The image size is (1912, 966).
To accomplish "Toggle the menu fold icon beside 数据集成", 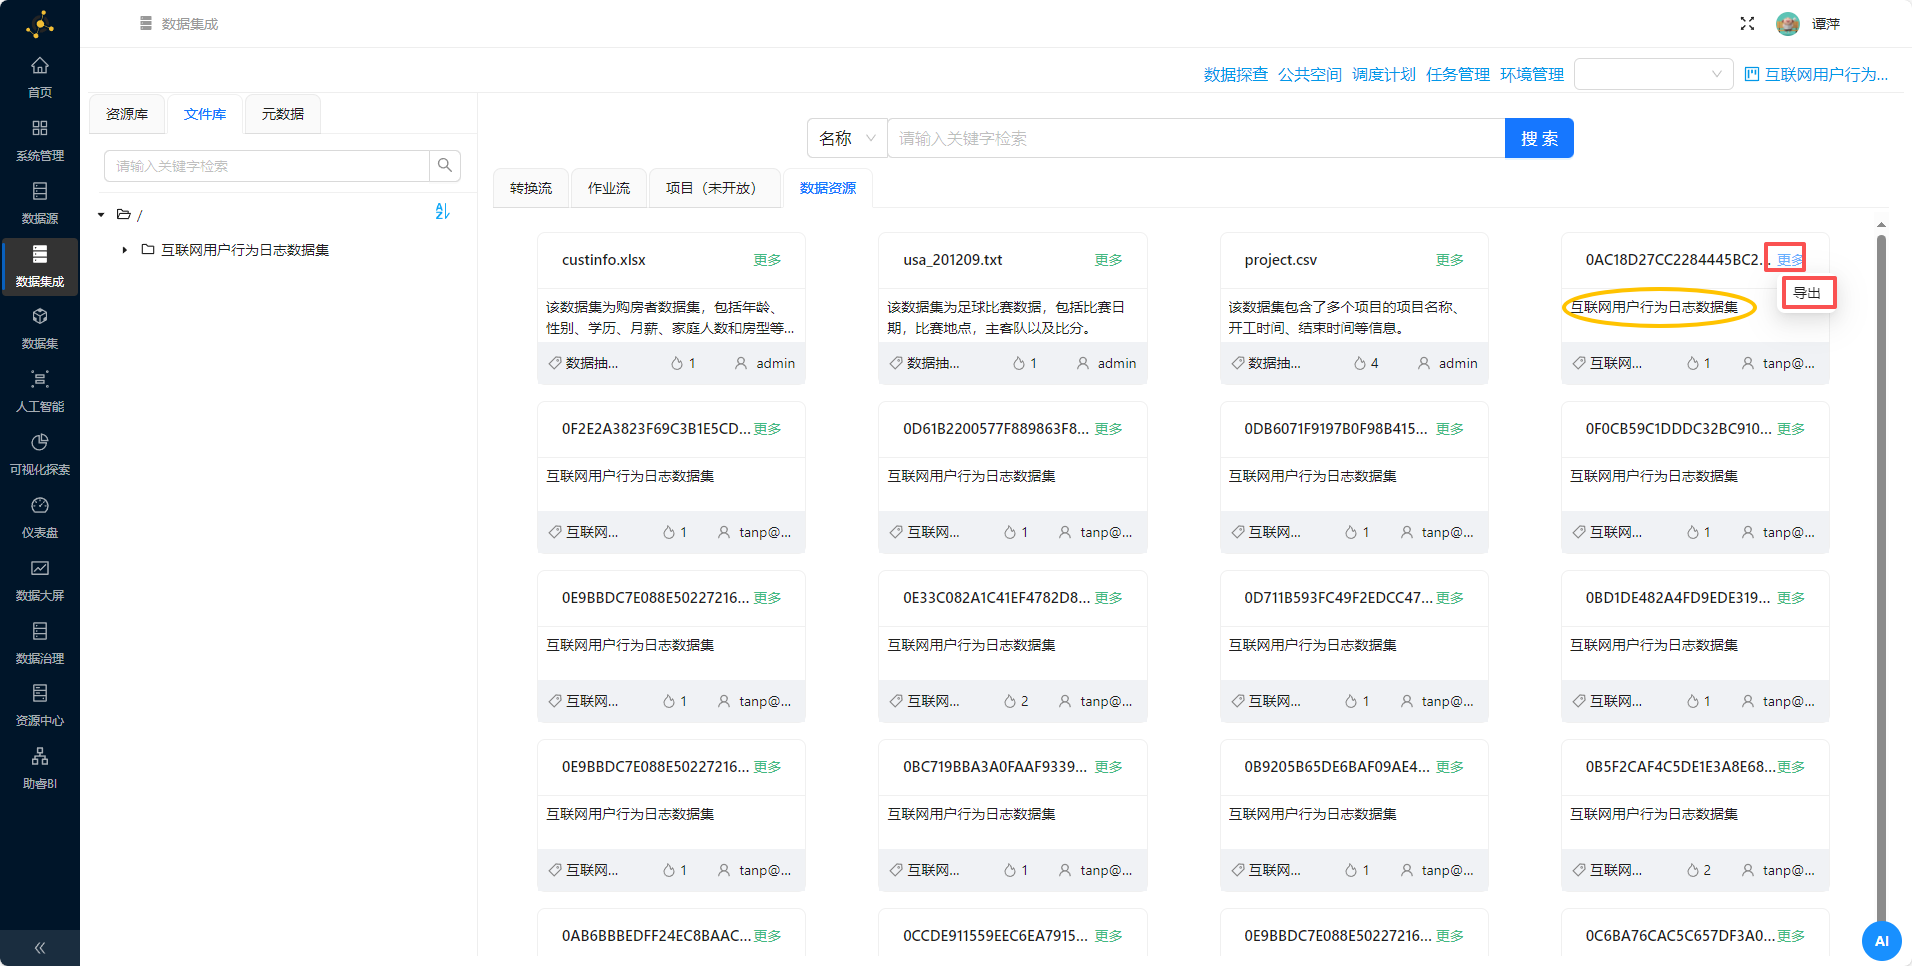I will 146,23.
